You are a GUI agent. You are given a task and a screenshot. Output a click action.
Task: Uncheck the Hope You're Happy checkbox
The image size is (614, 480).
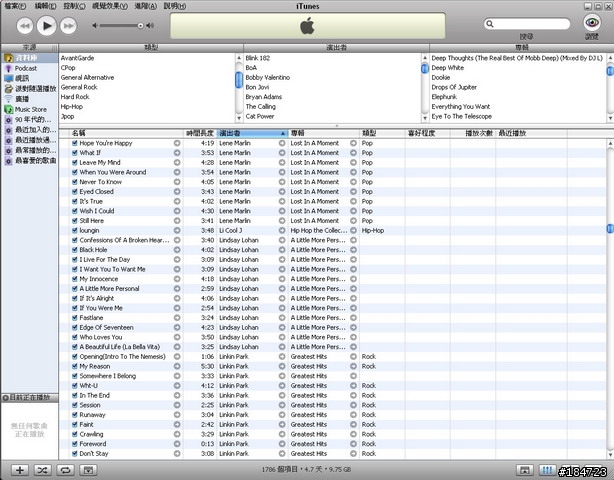[74, 143]
